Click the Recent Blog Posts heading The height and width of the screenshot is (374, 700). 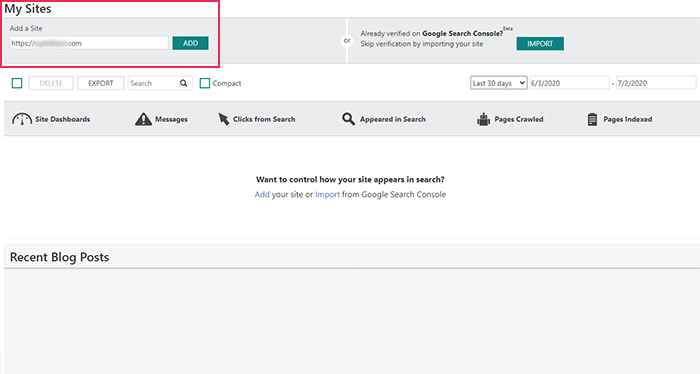(59, 258)
